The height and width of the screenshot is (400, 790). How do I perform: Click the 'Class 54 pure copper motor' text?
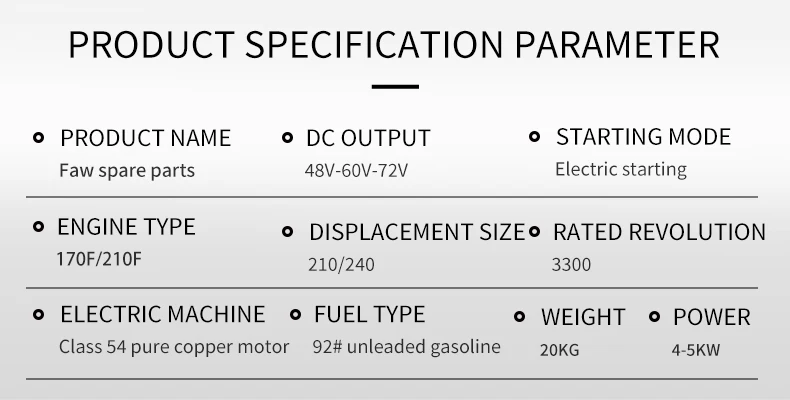(x=174, y=347)
